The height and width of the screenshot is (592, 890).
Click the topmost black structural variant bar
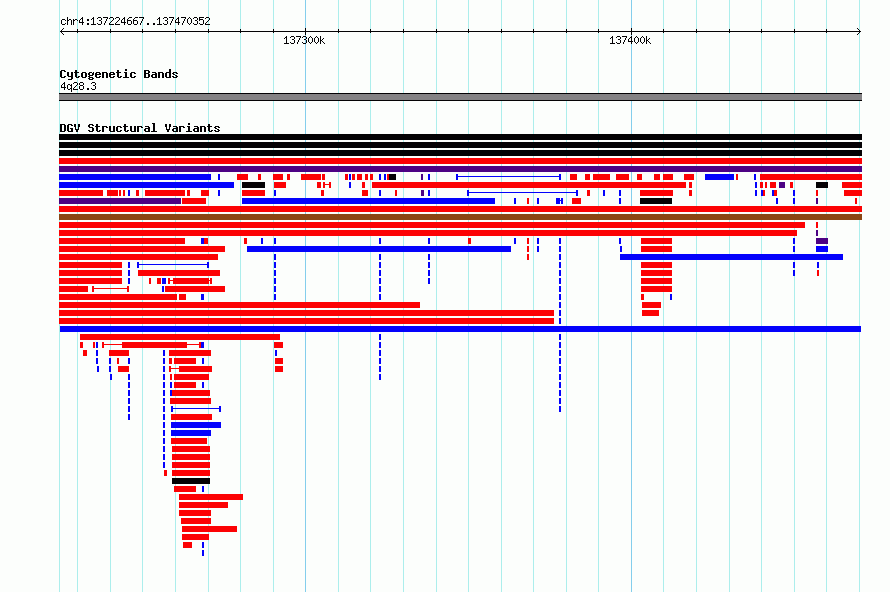click(x=460, y=137)
